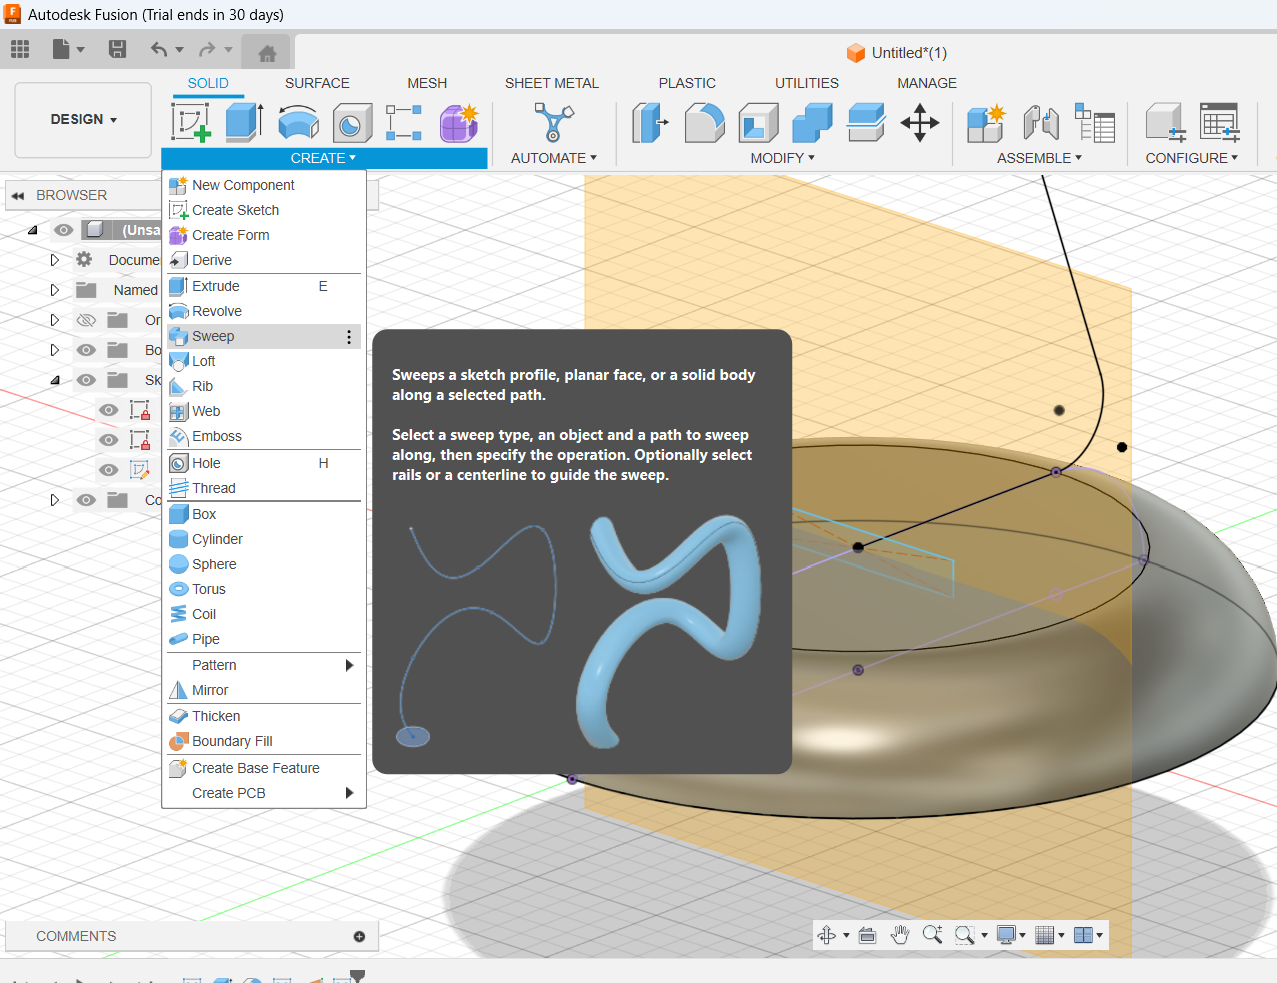Click the Joint icon in Assemble
The height and width of the screenshot is (983, 1277).
1041,123
